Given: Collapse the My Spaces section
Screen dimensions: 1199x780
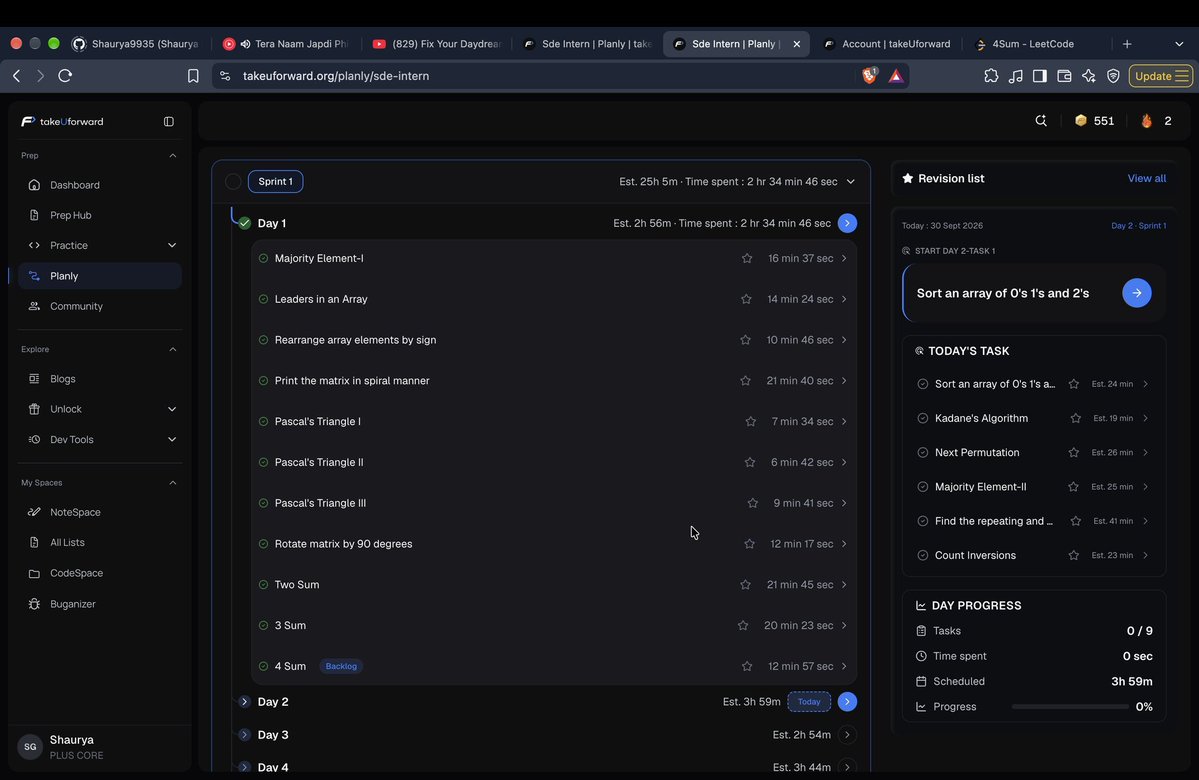Looking at the screenshot, I should 173,483.
